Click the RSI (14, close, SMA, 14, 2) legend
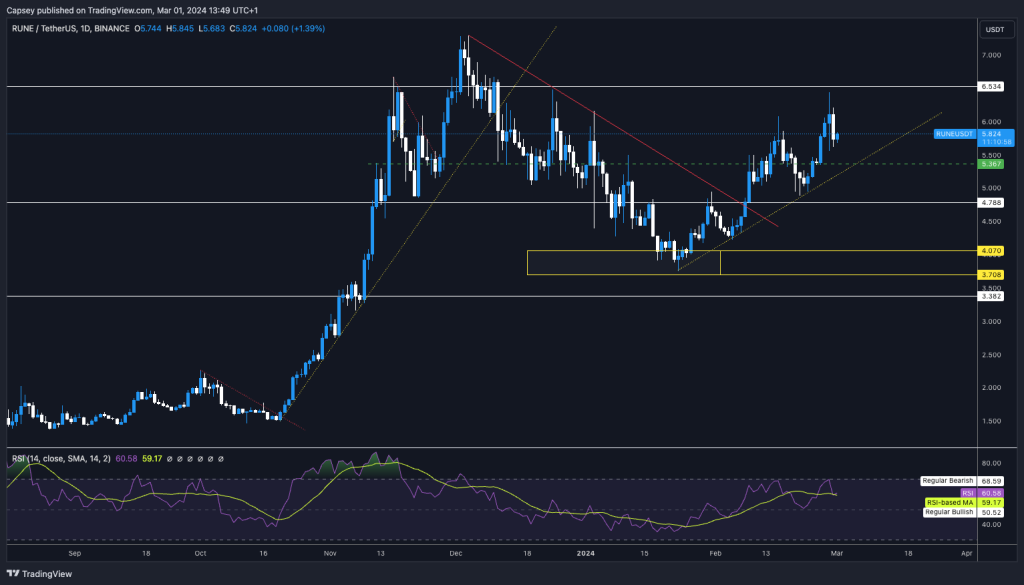This screenshot has height=585, width=1024. click(x=61, y=459)
